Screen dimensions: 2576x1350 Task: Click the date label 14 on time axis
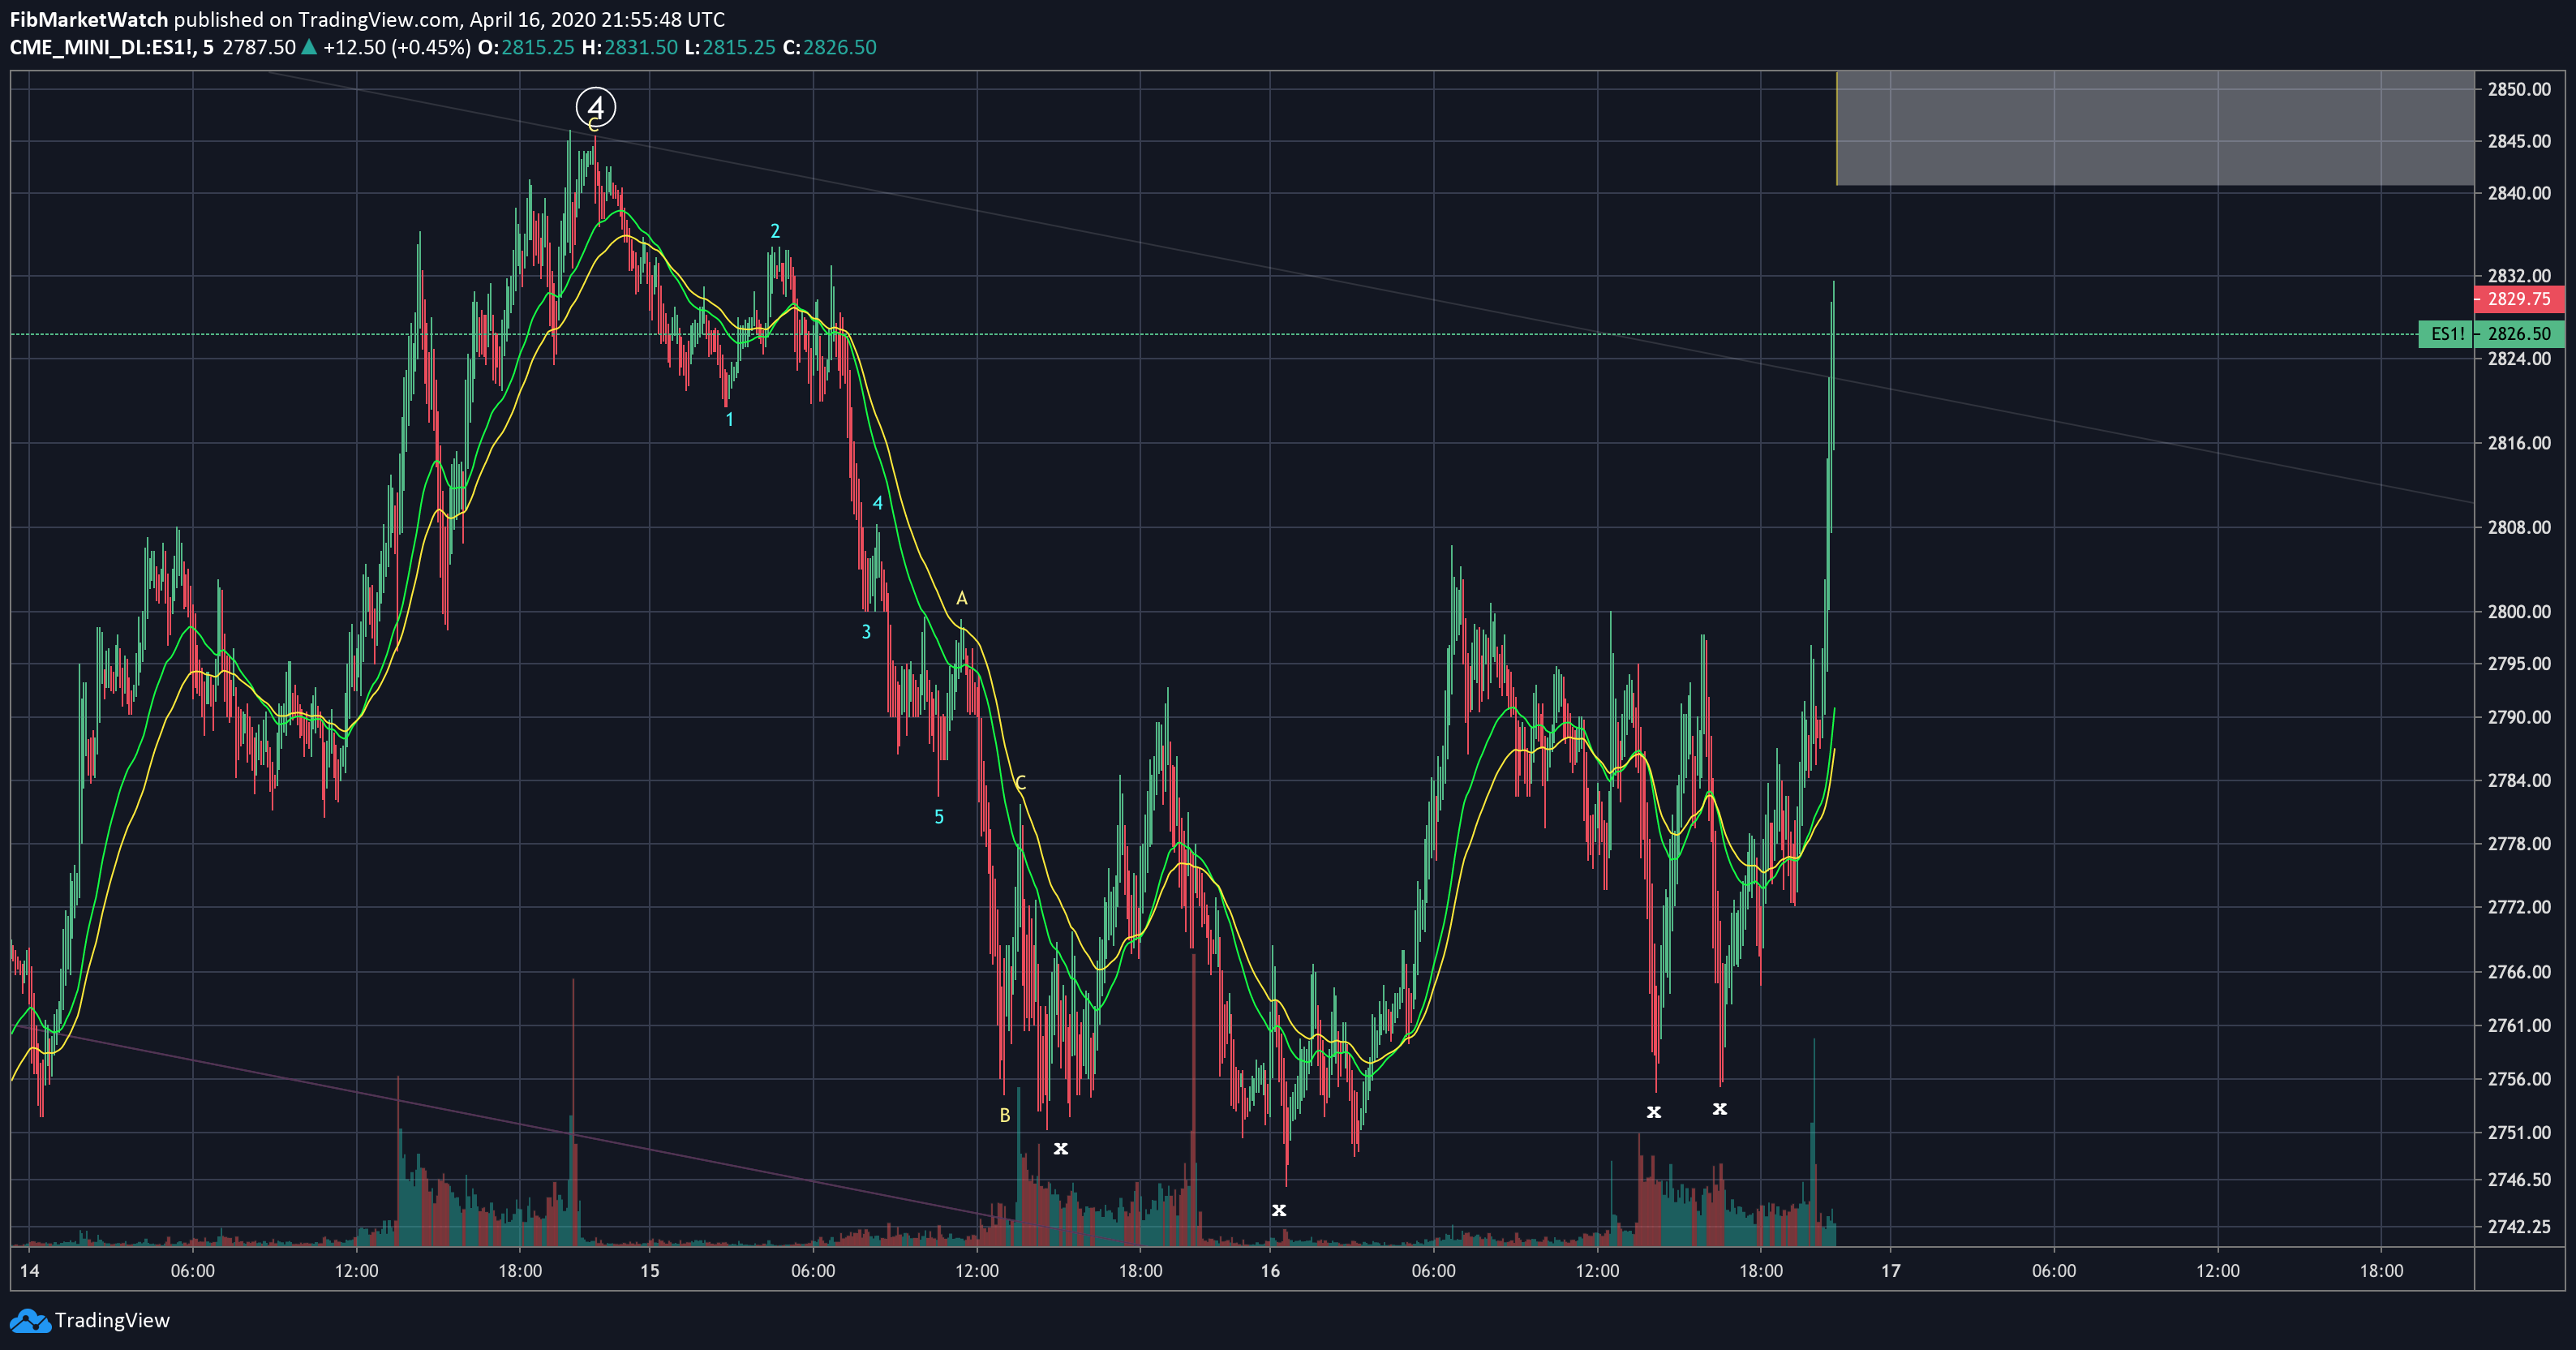click(x=30, y=1271)
